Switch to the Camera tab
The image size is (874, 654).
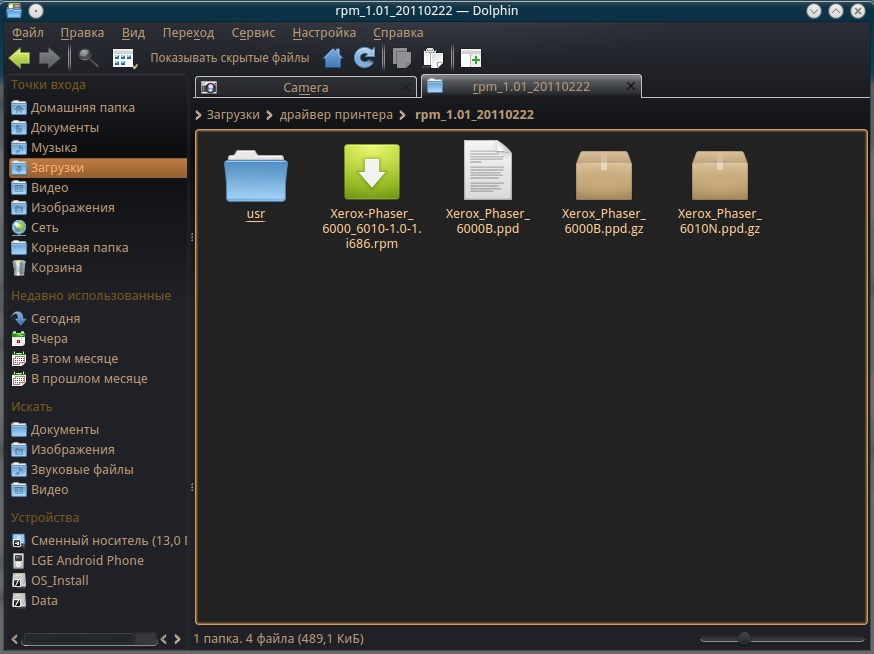pyautogui.click(x=304, y=87)
